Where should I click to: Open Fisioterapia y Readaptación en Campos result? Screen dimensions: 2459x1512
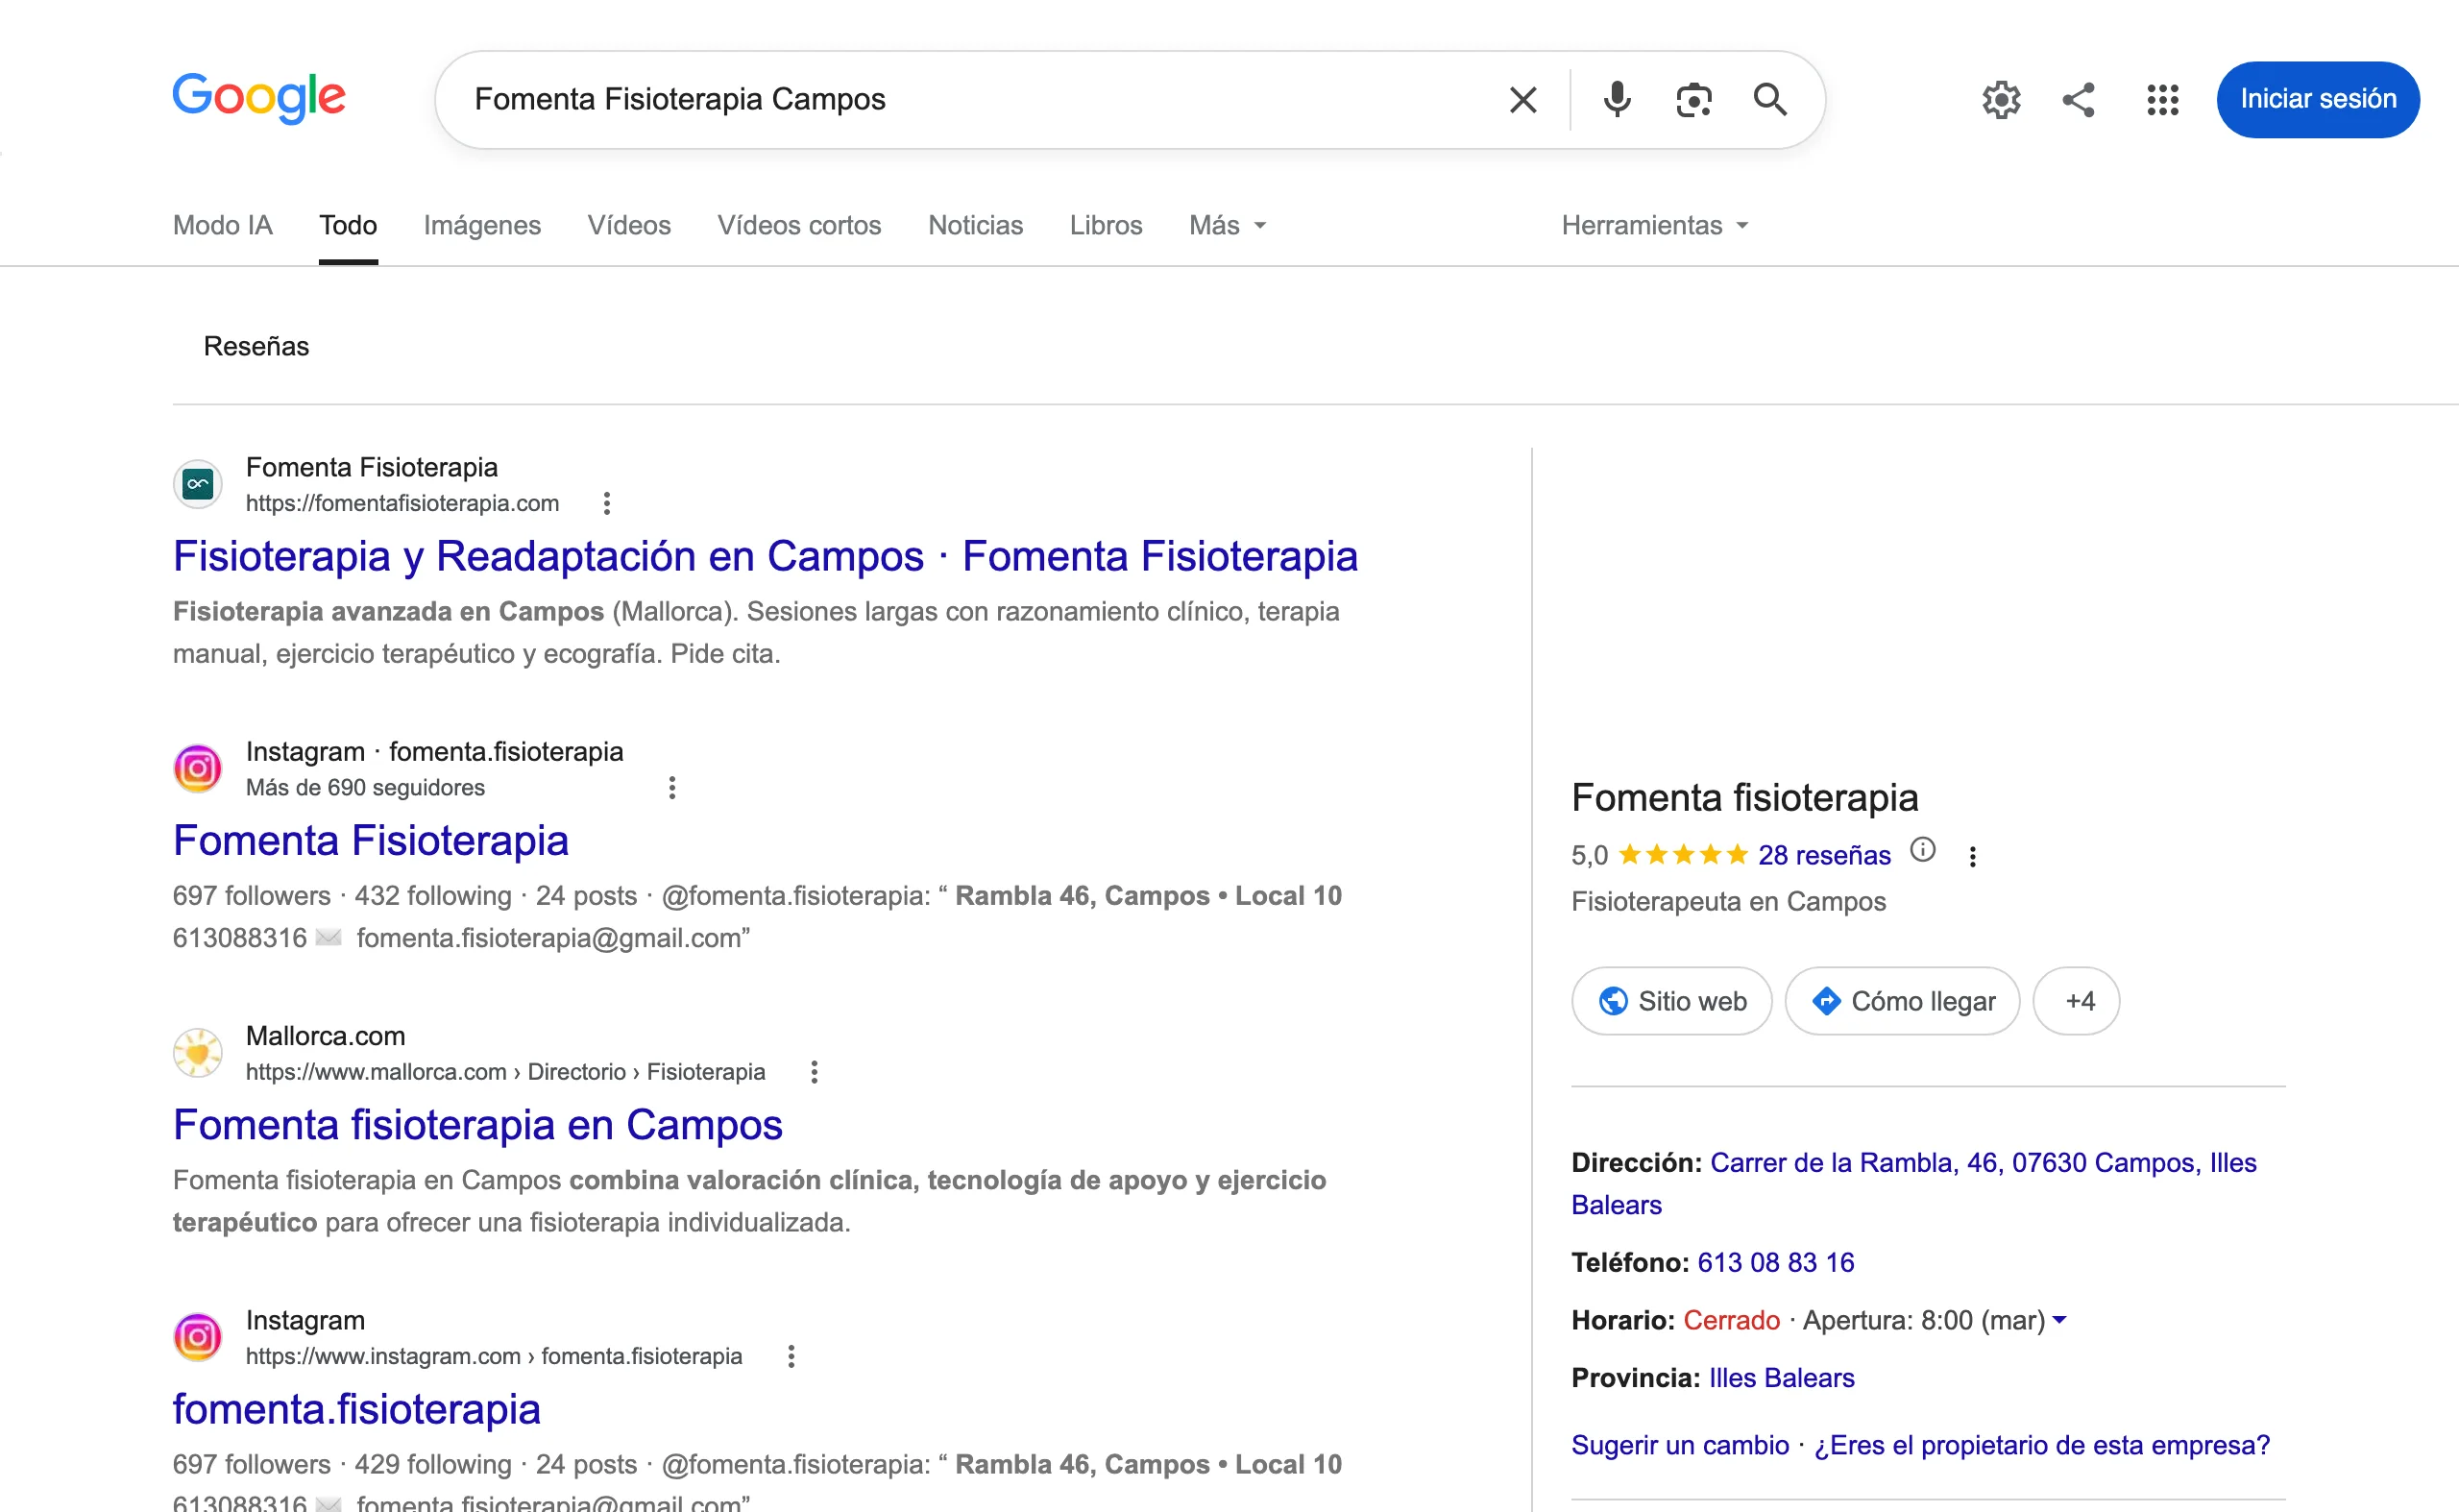pyautogui.click(x=765, y=556)
